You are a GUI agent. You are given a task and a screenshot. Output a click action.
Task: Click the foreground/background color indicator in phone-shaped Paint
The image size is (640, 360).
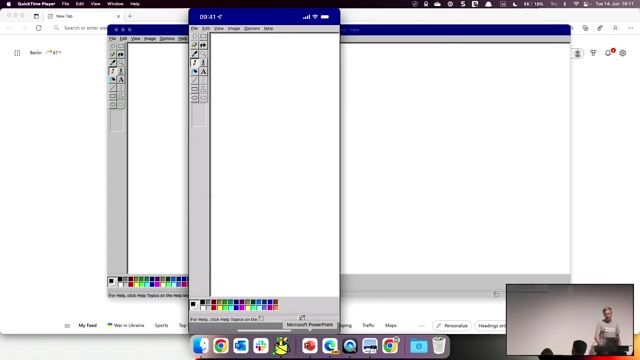point(194,304)
